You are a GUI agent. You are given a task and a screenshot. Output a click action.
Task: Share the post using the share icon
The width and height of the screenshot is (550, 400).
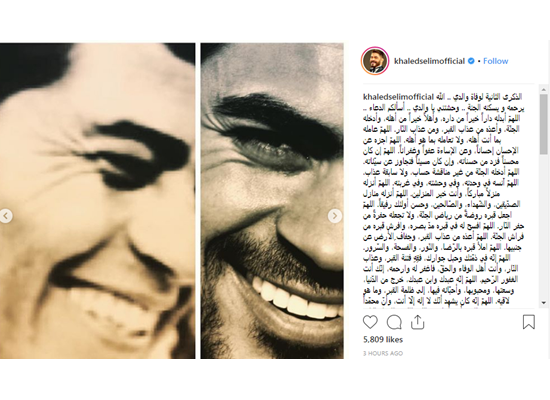tap(417, 322)
